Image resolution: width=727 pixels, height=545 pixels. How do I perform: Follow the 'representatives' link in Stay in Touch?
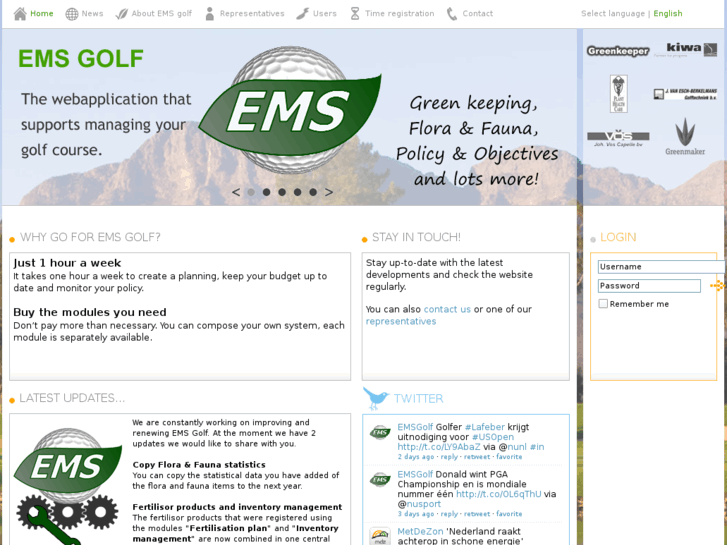pos(401,321)
